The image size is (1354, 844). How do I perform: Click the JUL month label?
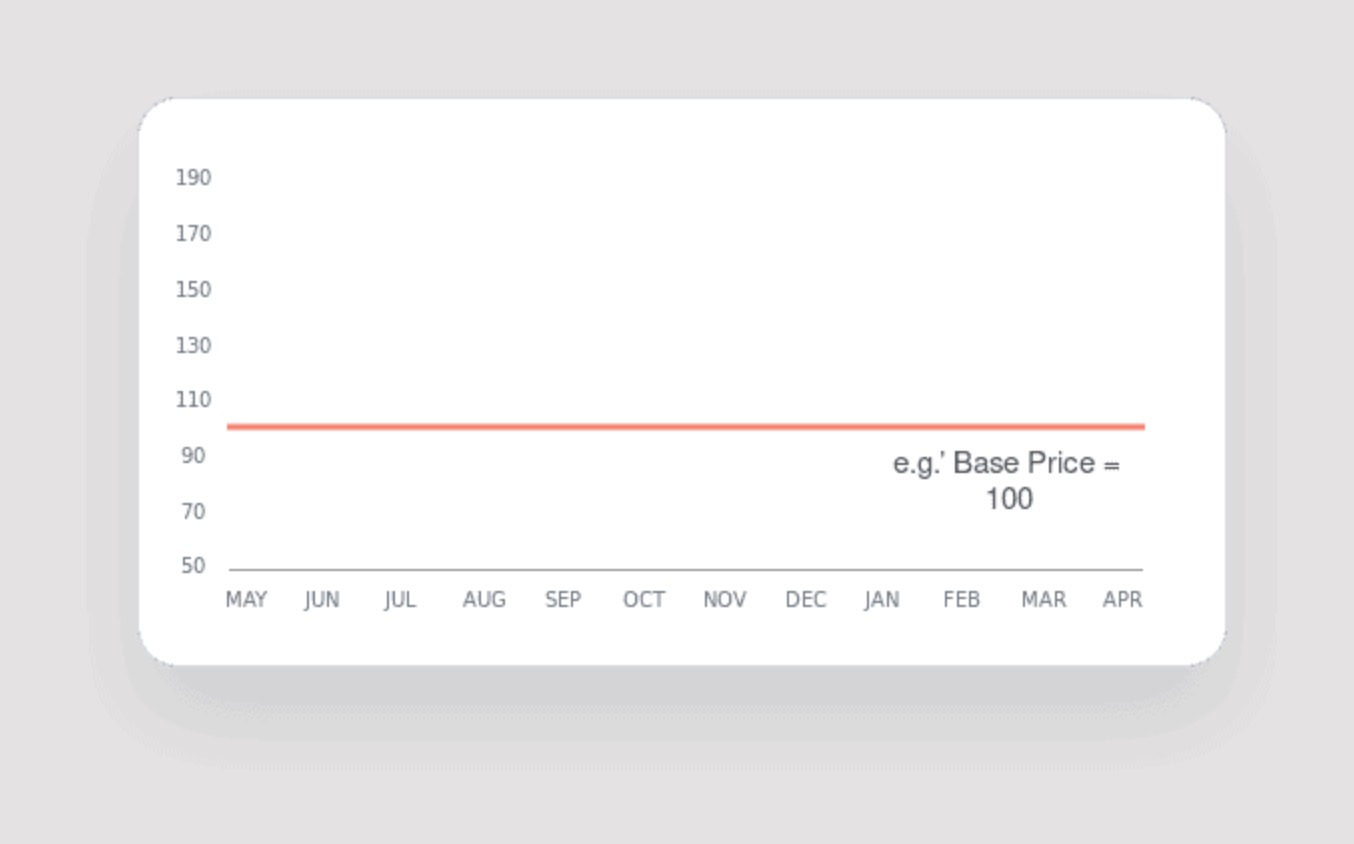pyautogui.click(x=400, y=599)
